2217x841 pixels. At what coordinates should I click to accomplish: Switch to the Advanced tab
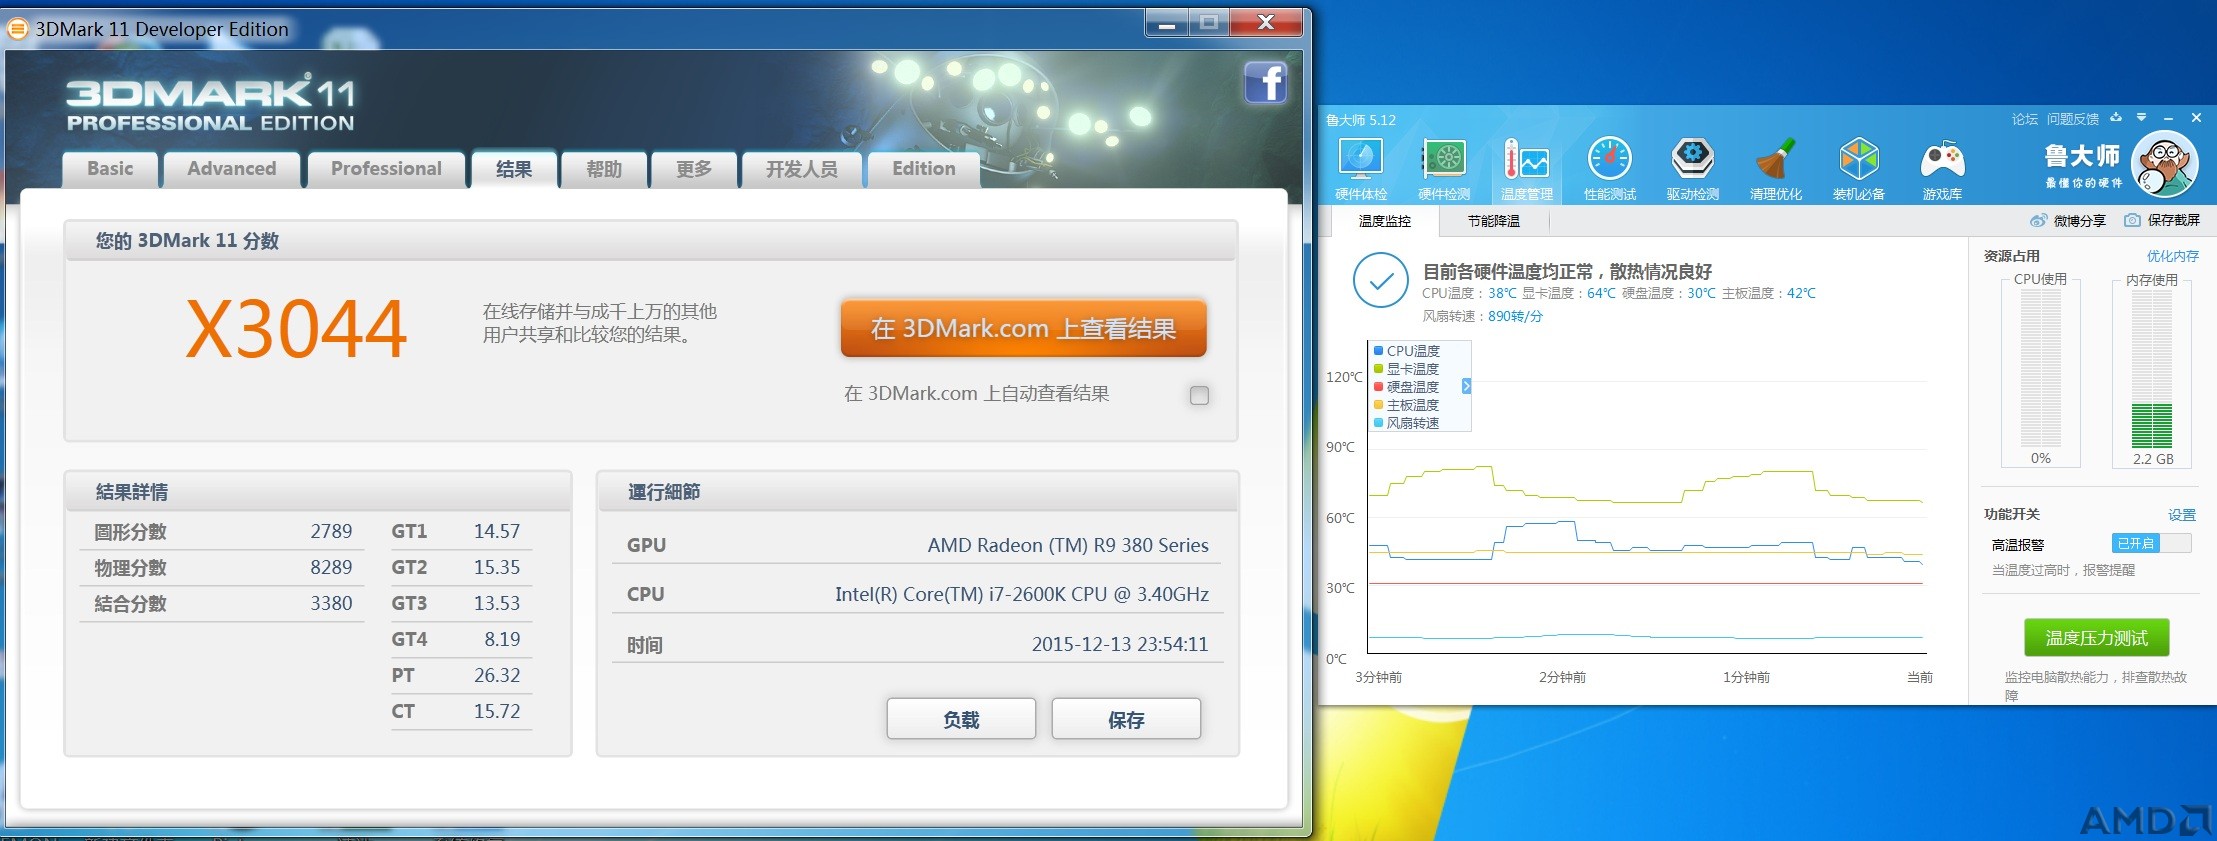click(232, 169)
